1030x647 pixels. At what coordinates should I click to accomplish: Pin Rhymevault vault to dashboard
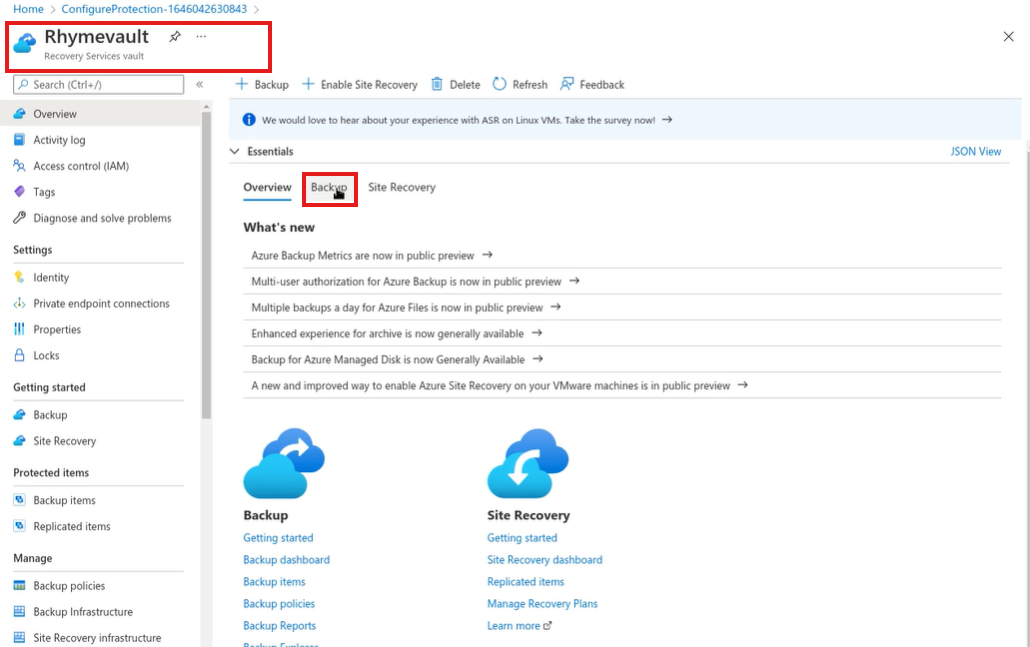point(175,37)
